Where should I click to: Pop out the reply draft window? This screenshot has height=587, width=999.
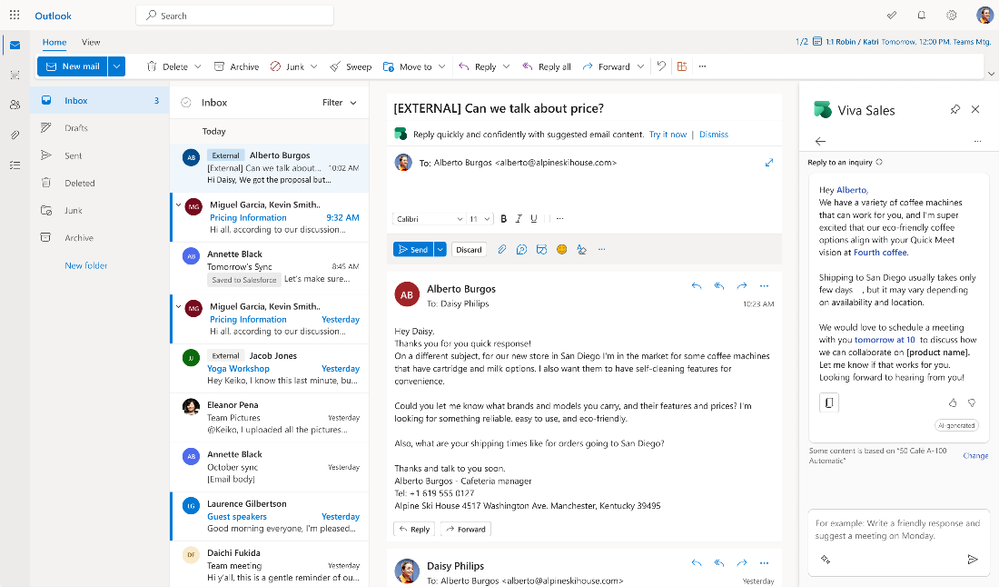coord(769,163)
